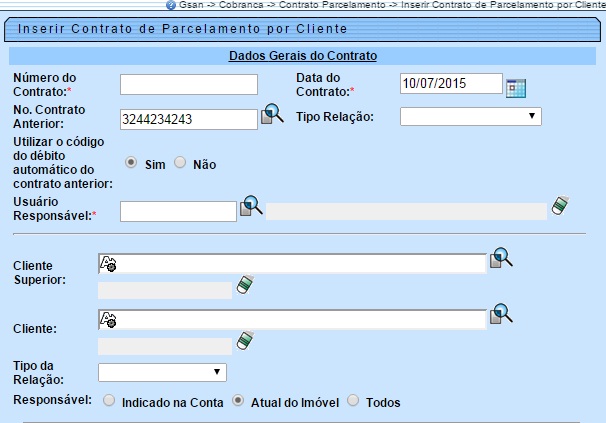
Task: Open the Tipo Relação dropdown
Action: [470, 117]
